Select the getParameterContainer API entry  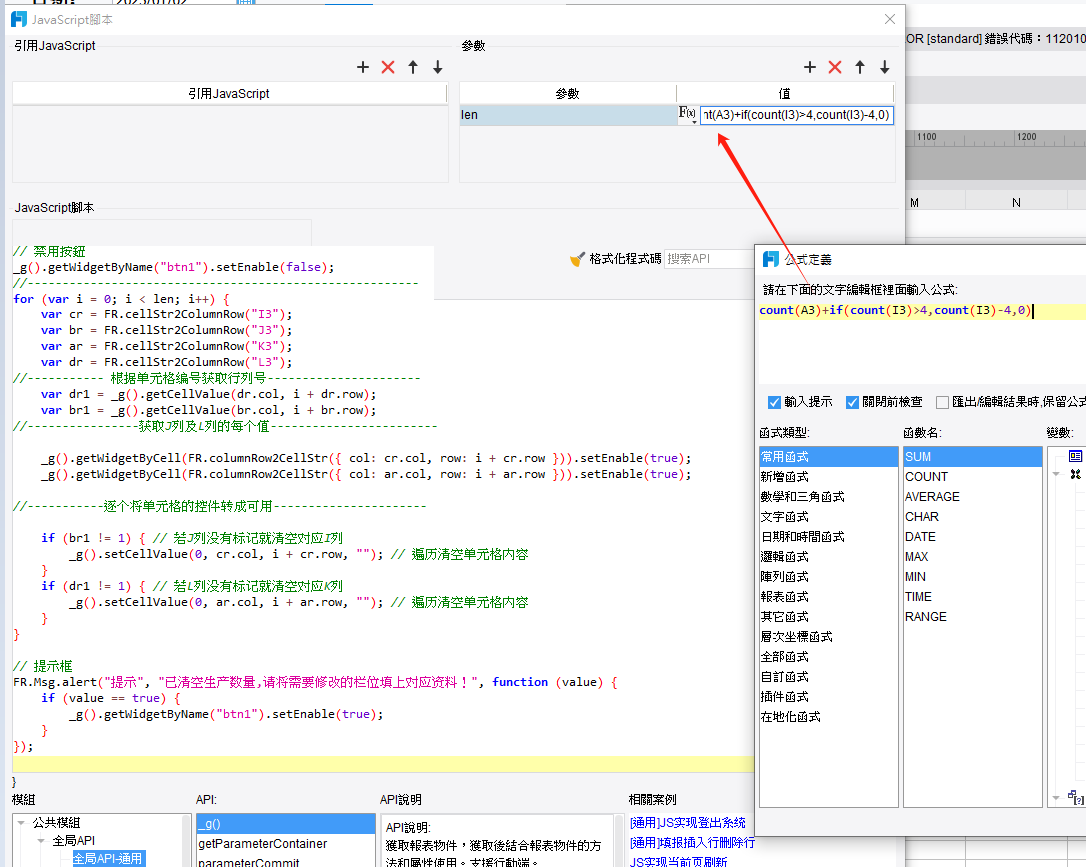click(x=285, y=843)
